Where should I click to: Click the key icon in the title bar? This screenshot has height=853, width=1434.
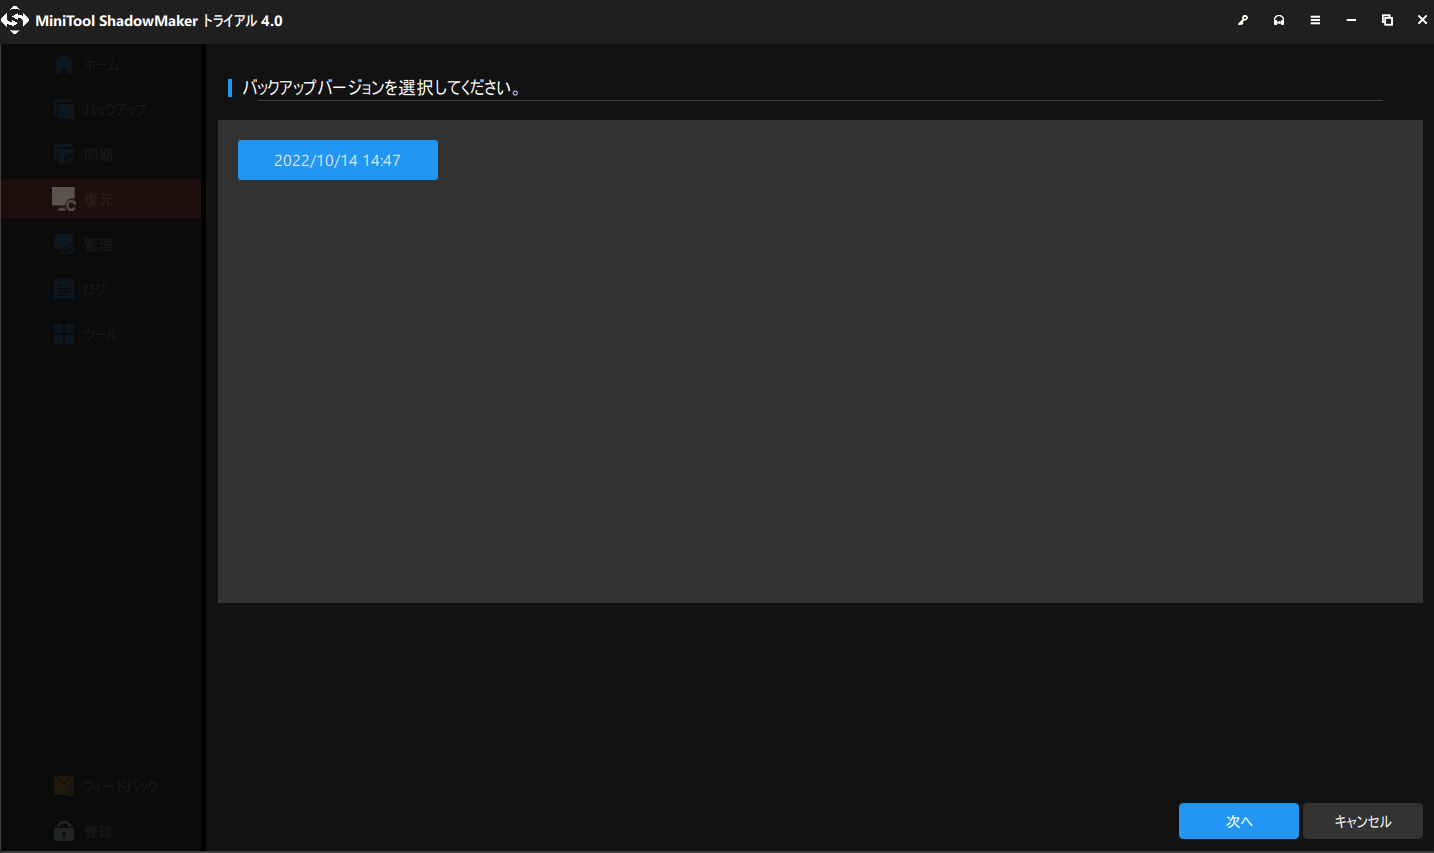pyautogui.click(x=1243, y=20)
